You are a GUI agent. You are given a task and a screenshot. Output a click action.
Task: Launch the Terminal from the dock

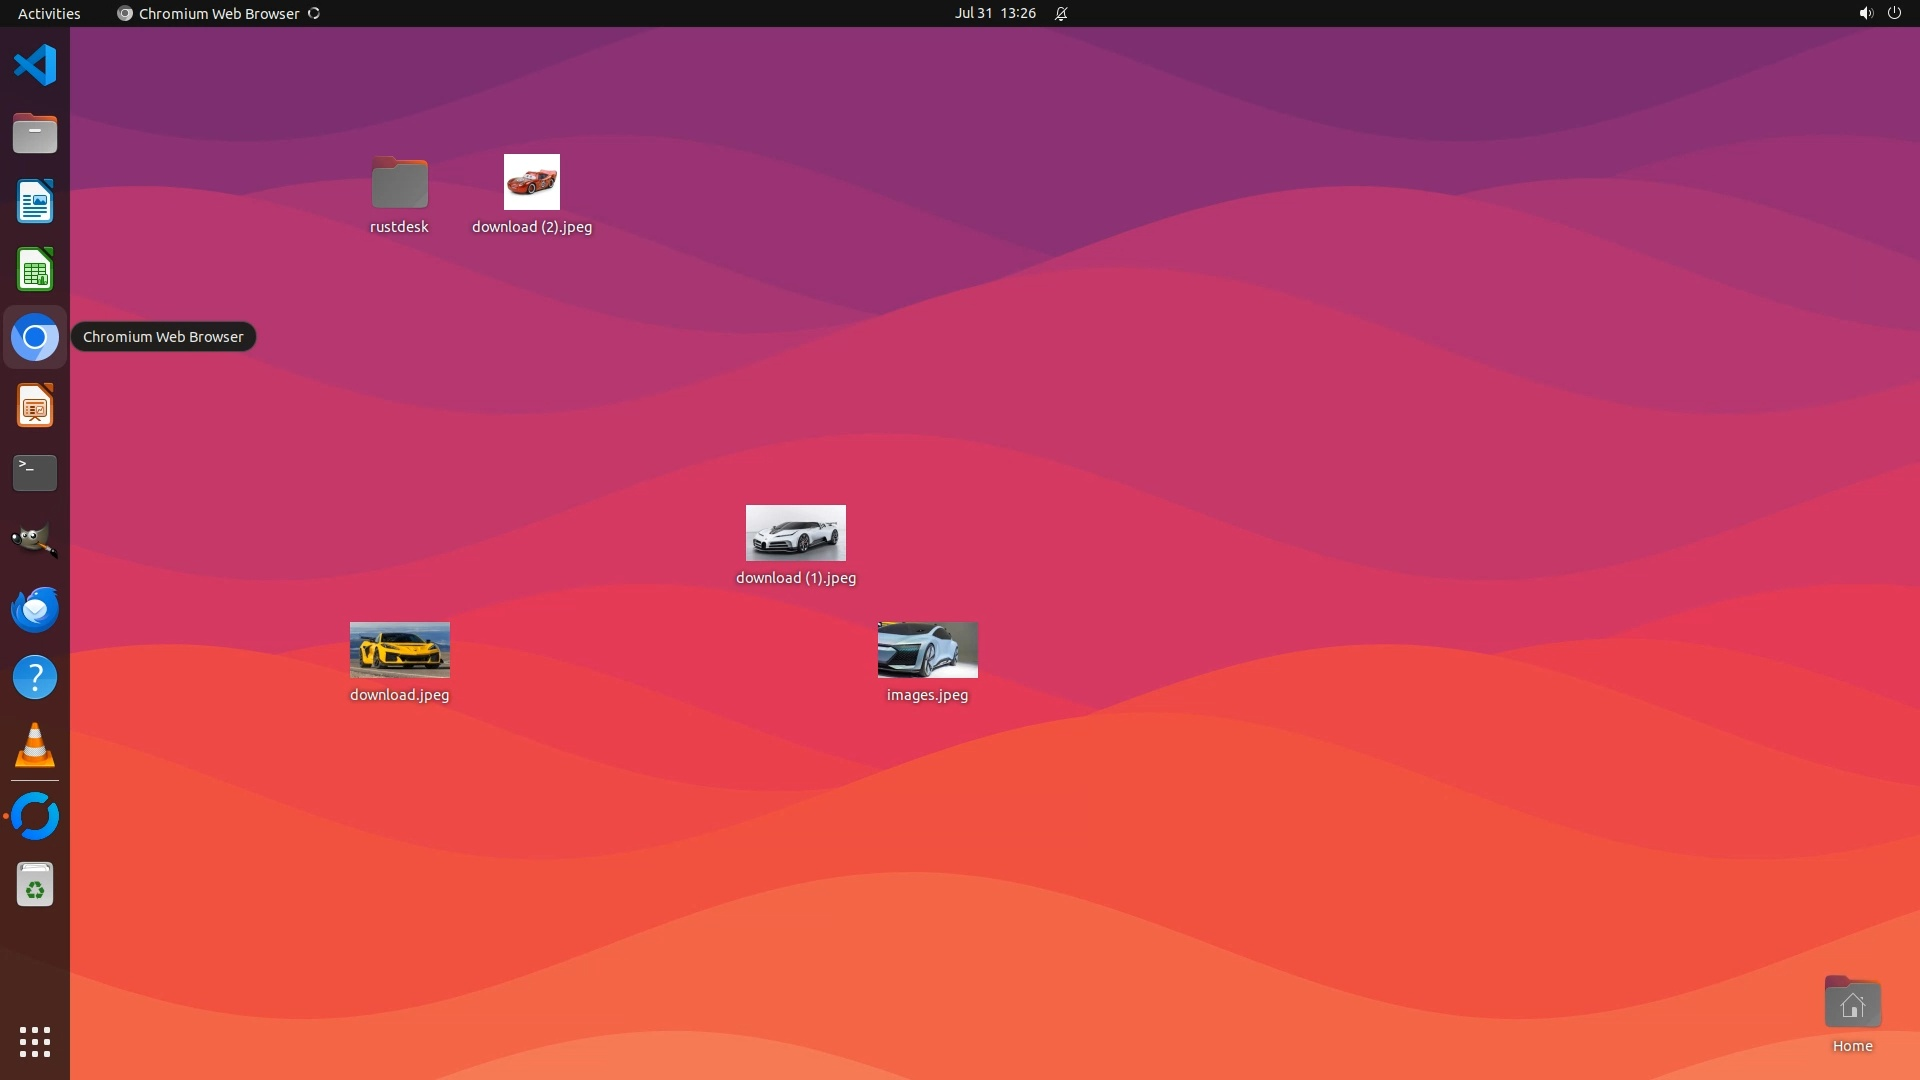(35, 473)
